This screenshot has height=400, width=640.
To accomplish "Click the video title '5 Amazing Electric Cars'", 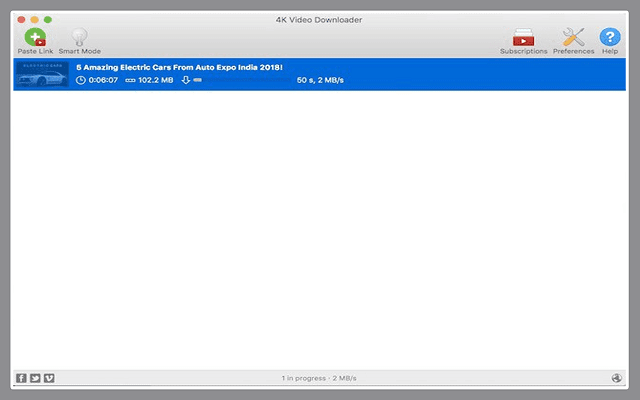I will [179, 67].
